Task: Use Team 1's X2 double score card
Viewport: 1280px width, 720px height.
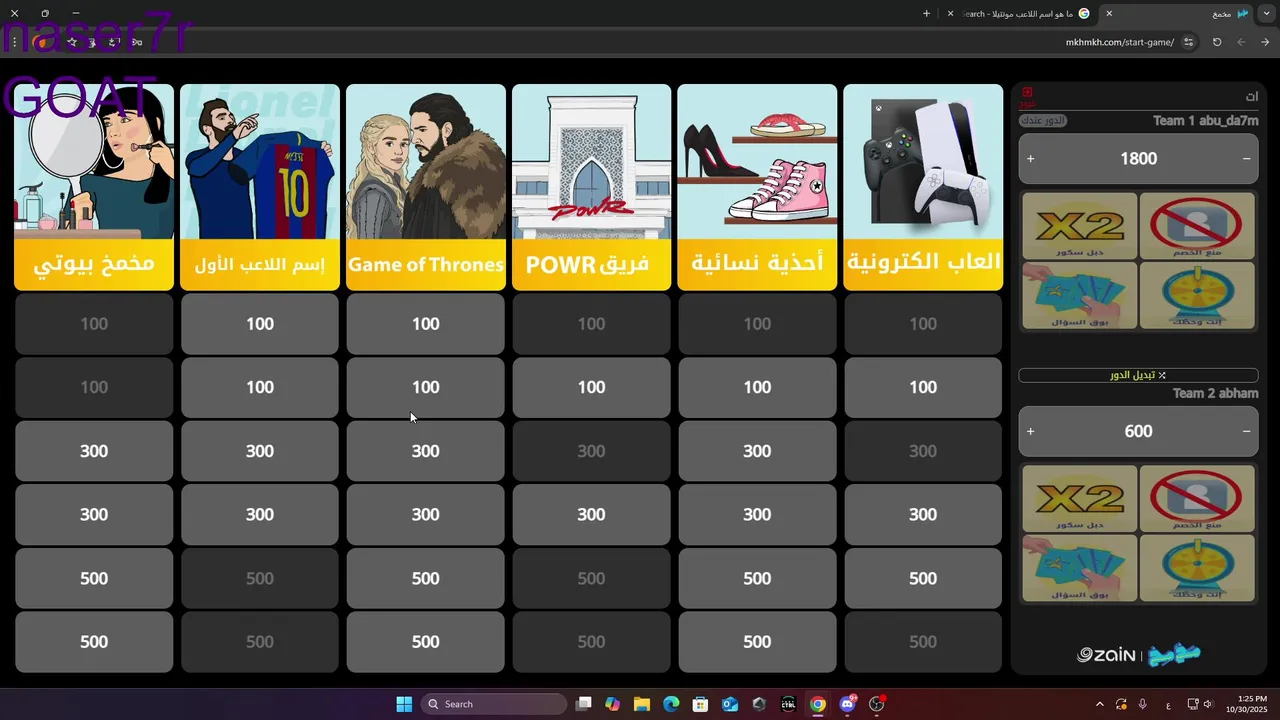Action: click(1080, 226)
